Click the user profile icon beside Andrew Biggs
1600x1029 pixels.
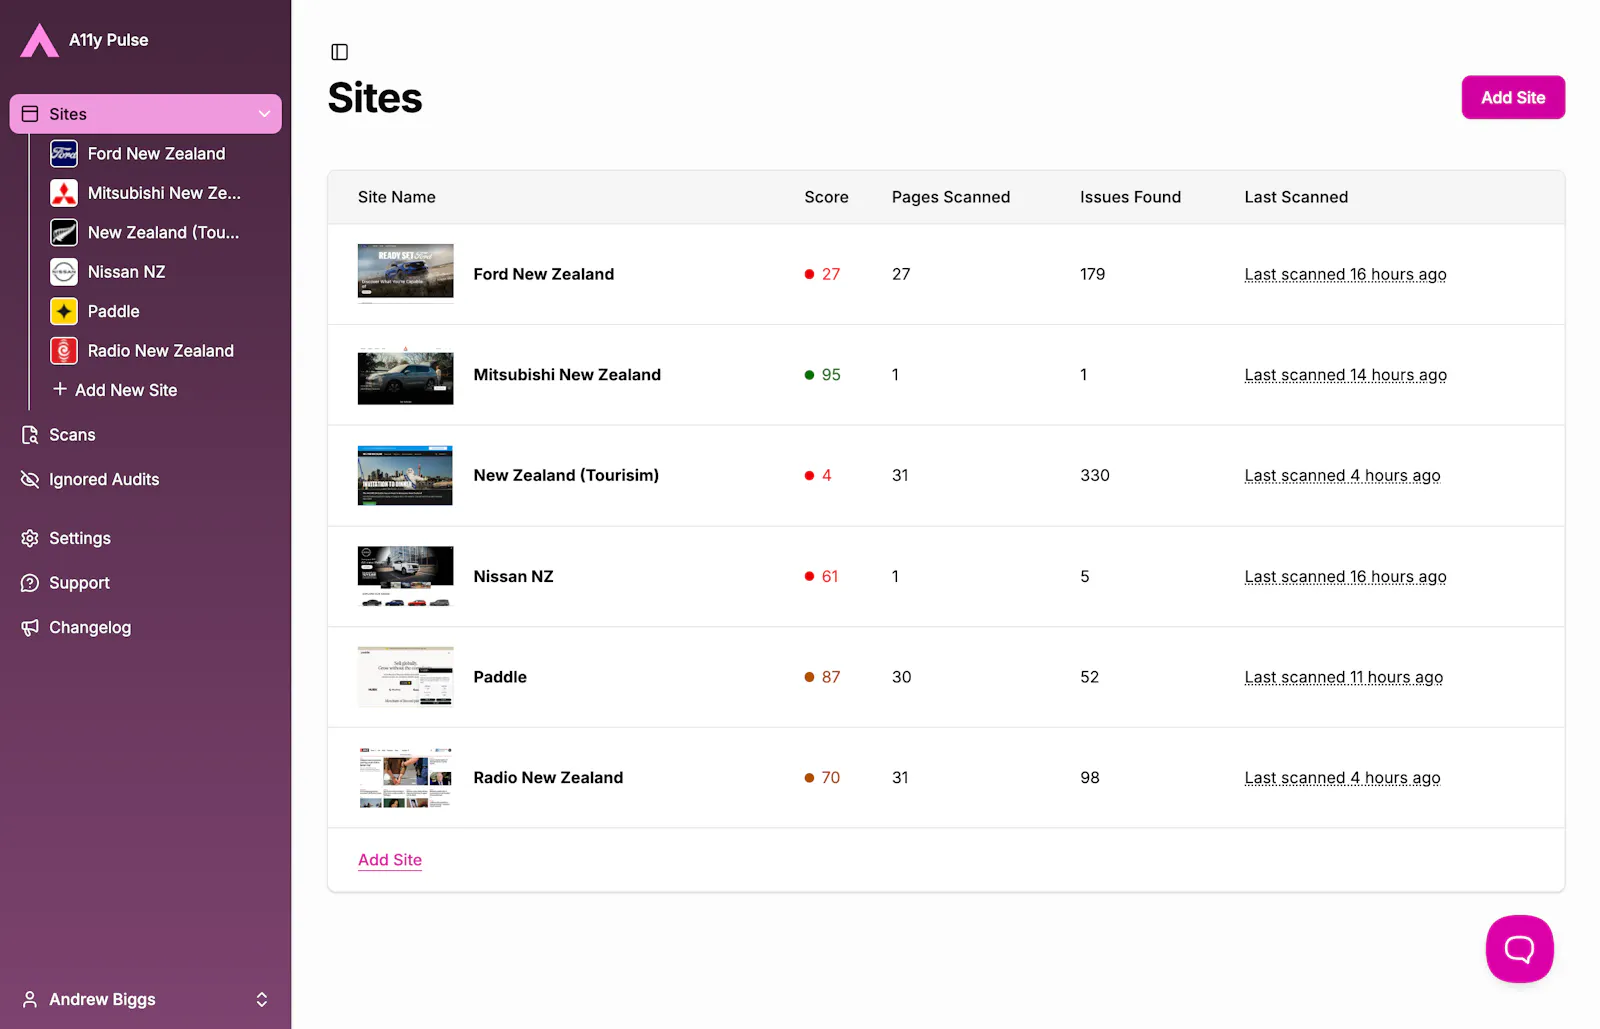pos(30,1000)
